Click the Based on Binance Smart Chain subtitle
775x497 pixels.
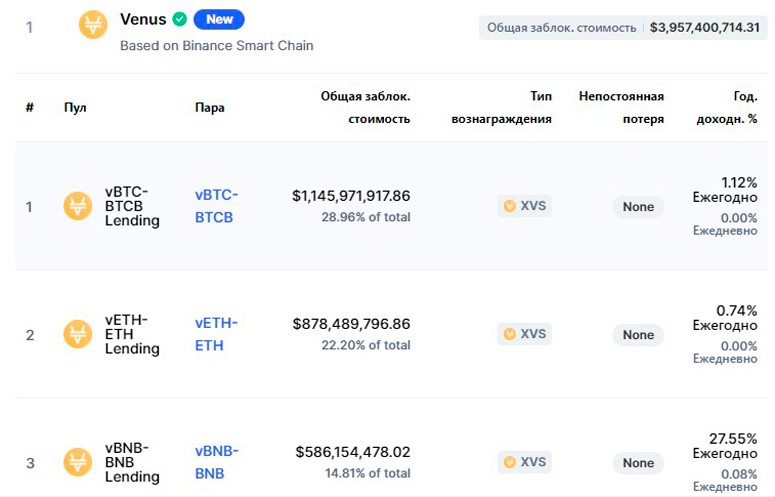pos(216,45)
